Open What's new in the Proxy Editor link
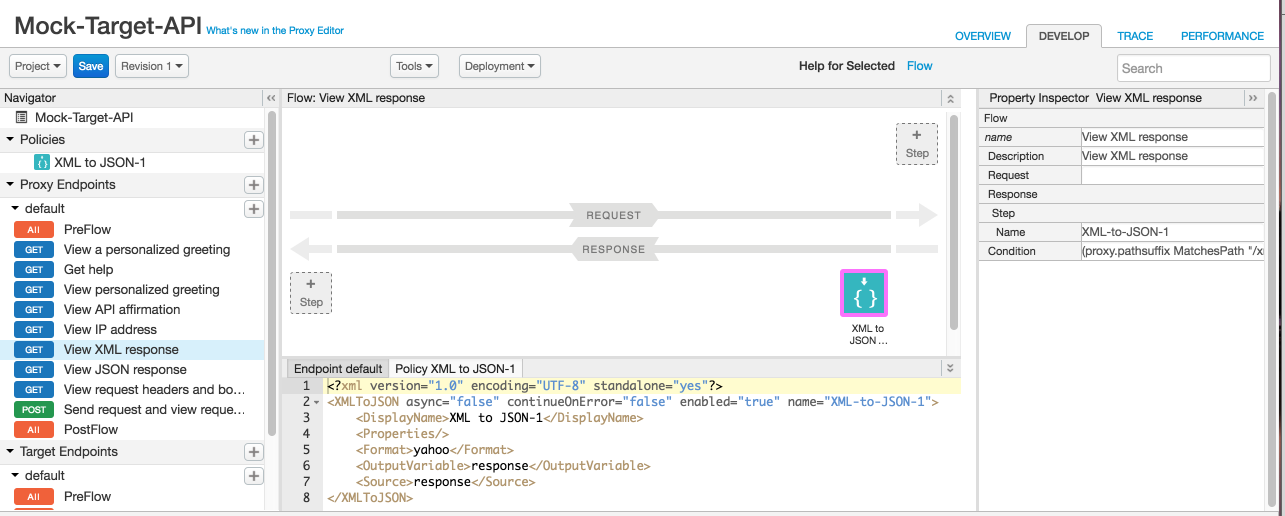 pyautogui.click(x=275, y=31)
